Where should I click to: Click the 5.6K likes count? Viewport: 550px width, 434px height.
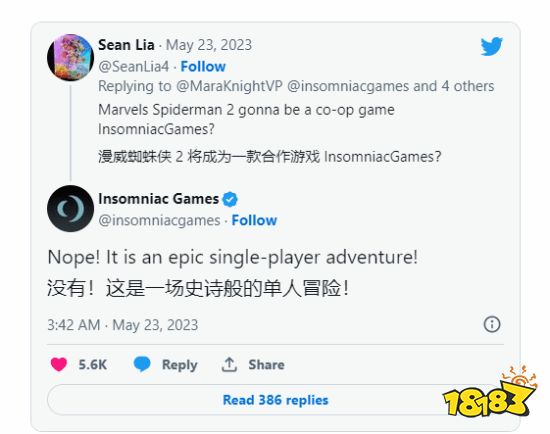pos(93,365)
